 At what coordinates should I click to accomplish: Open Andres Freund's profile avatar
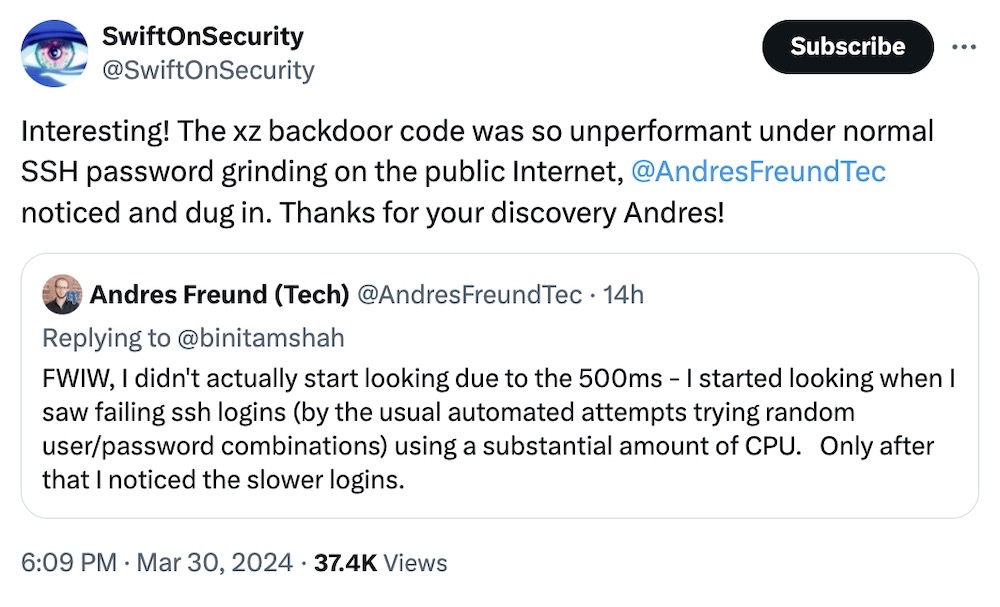(62, 294)
